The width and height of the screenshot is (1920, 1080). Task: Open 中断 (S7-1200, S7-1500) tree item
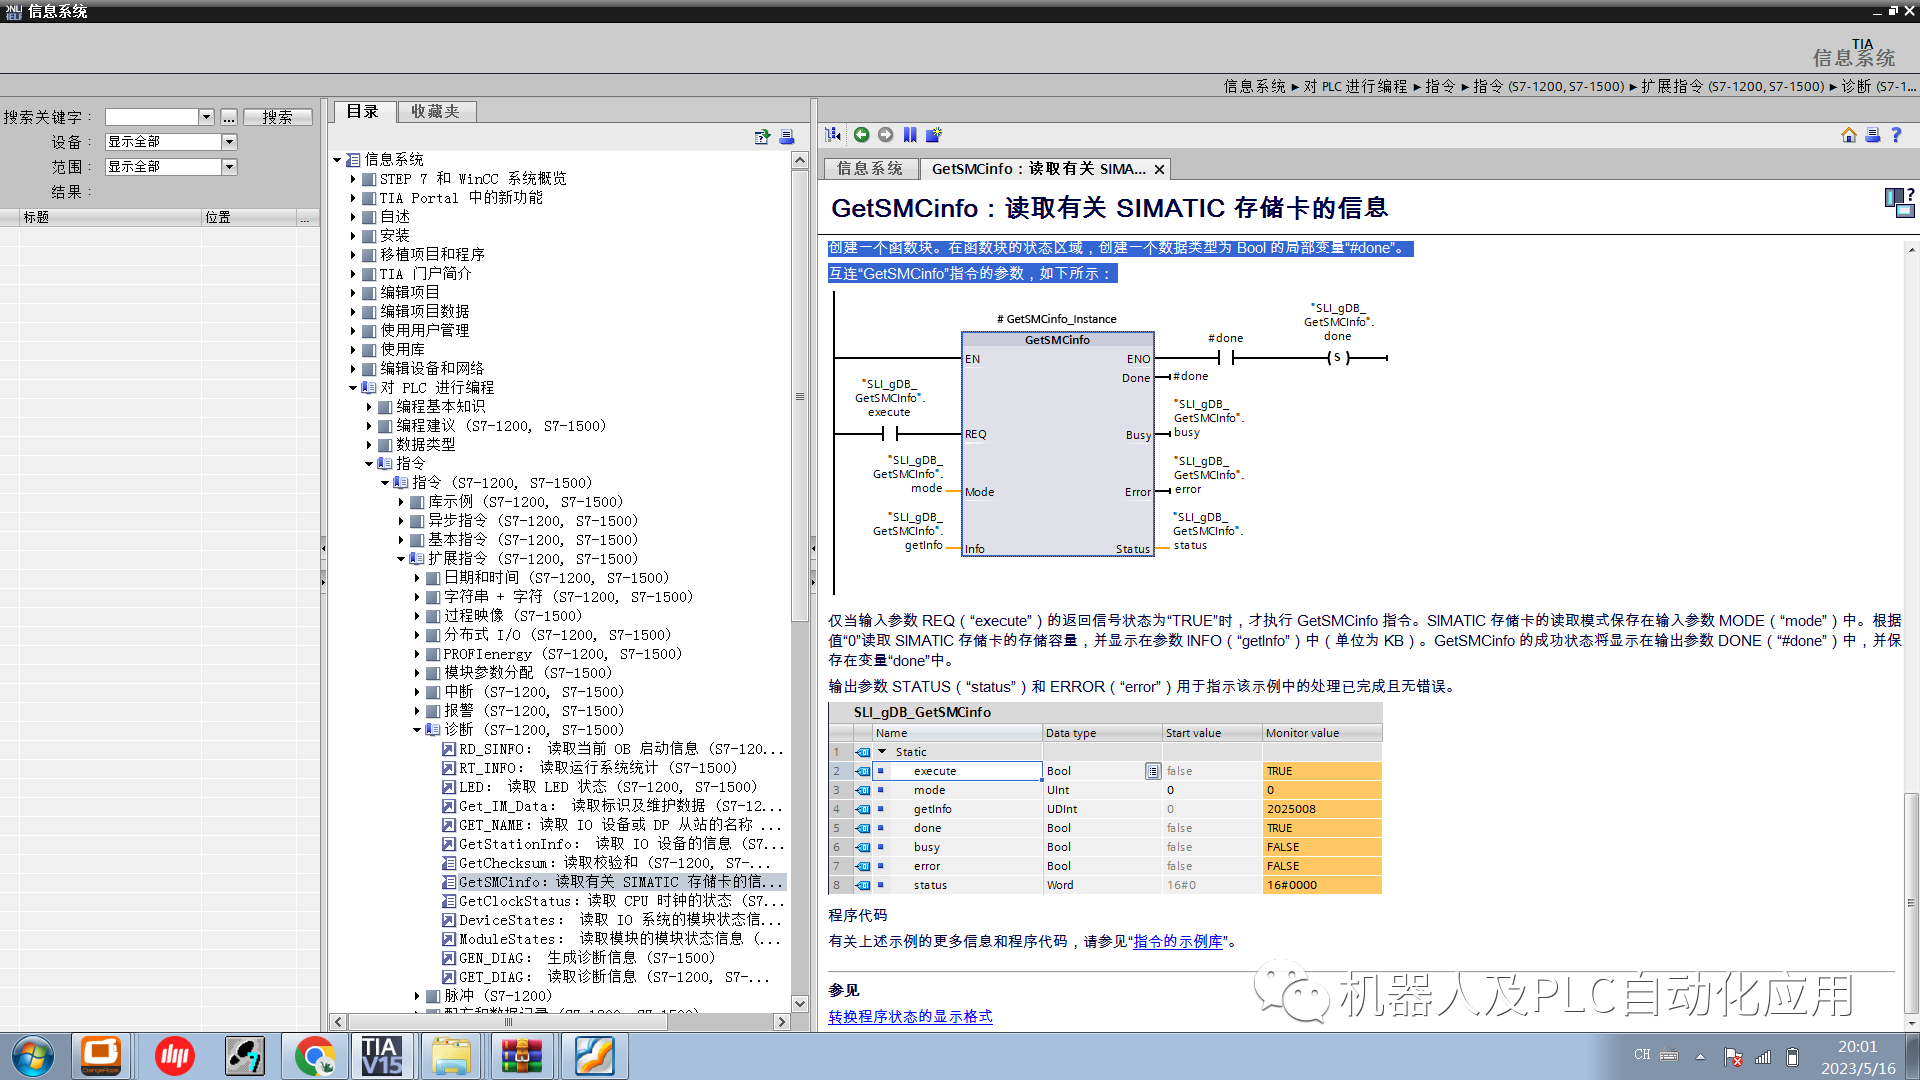coord(533,692)
